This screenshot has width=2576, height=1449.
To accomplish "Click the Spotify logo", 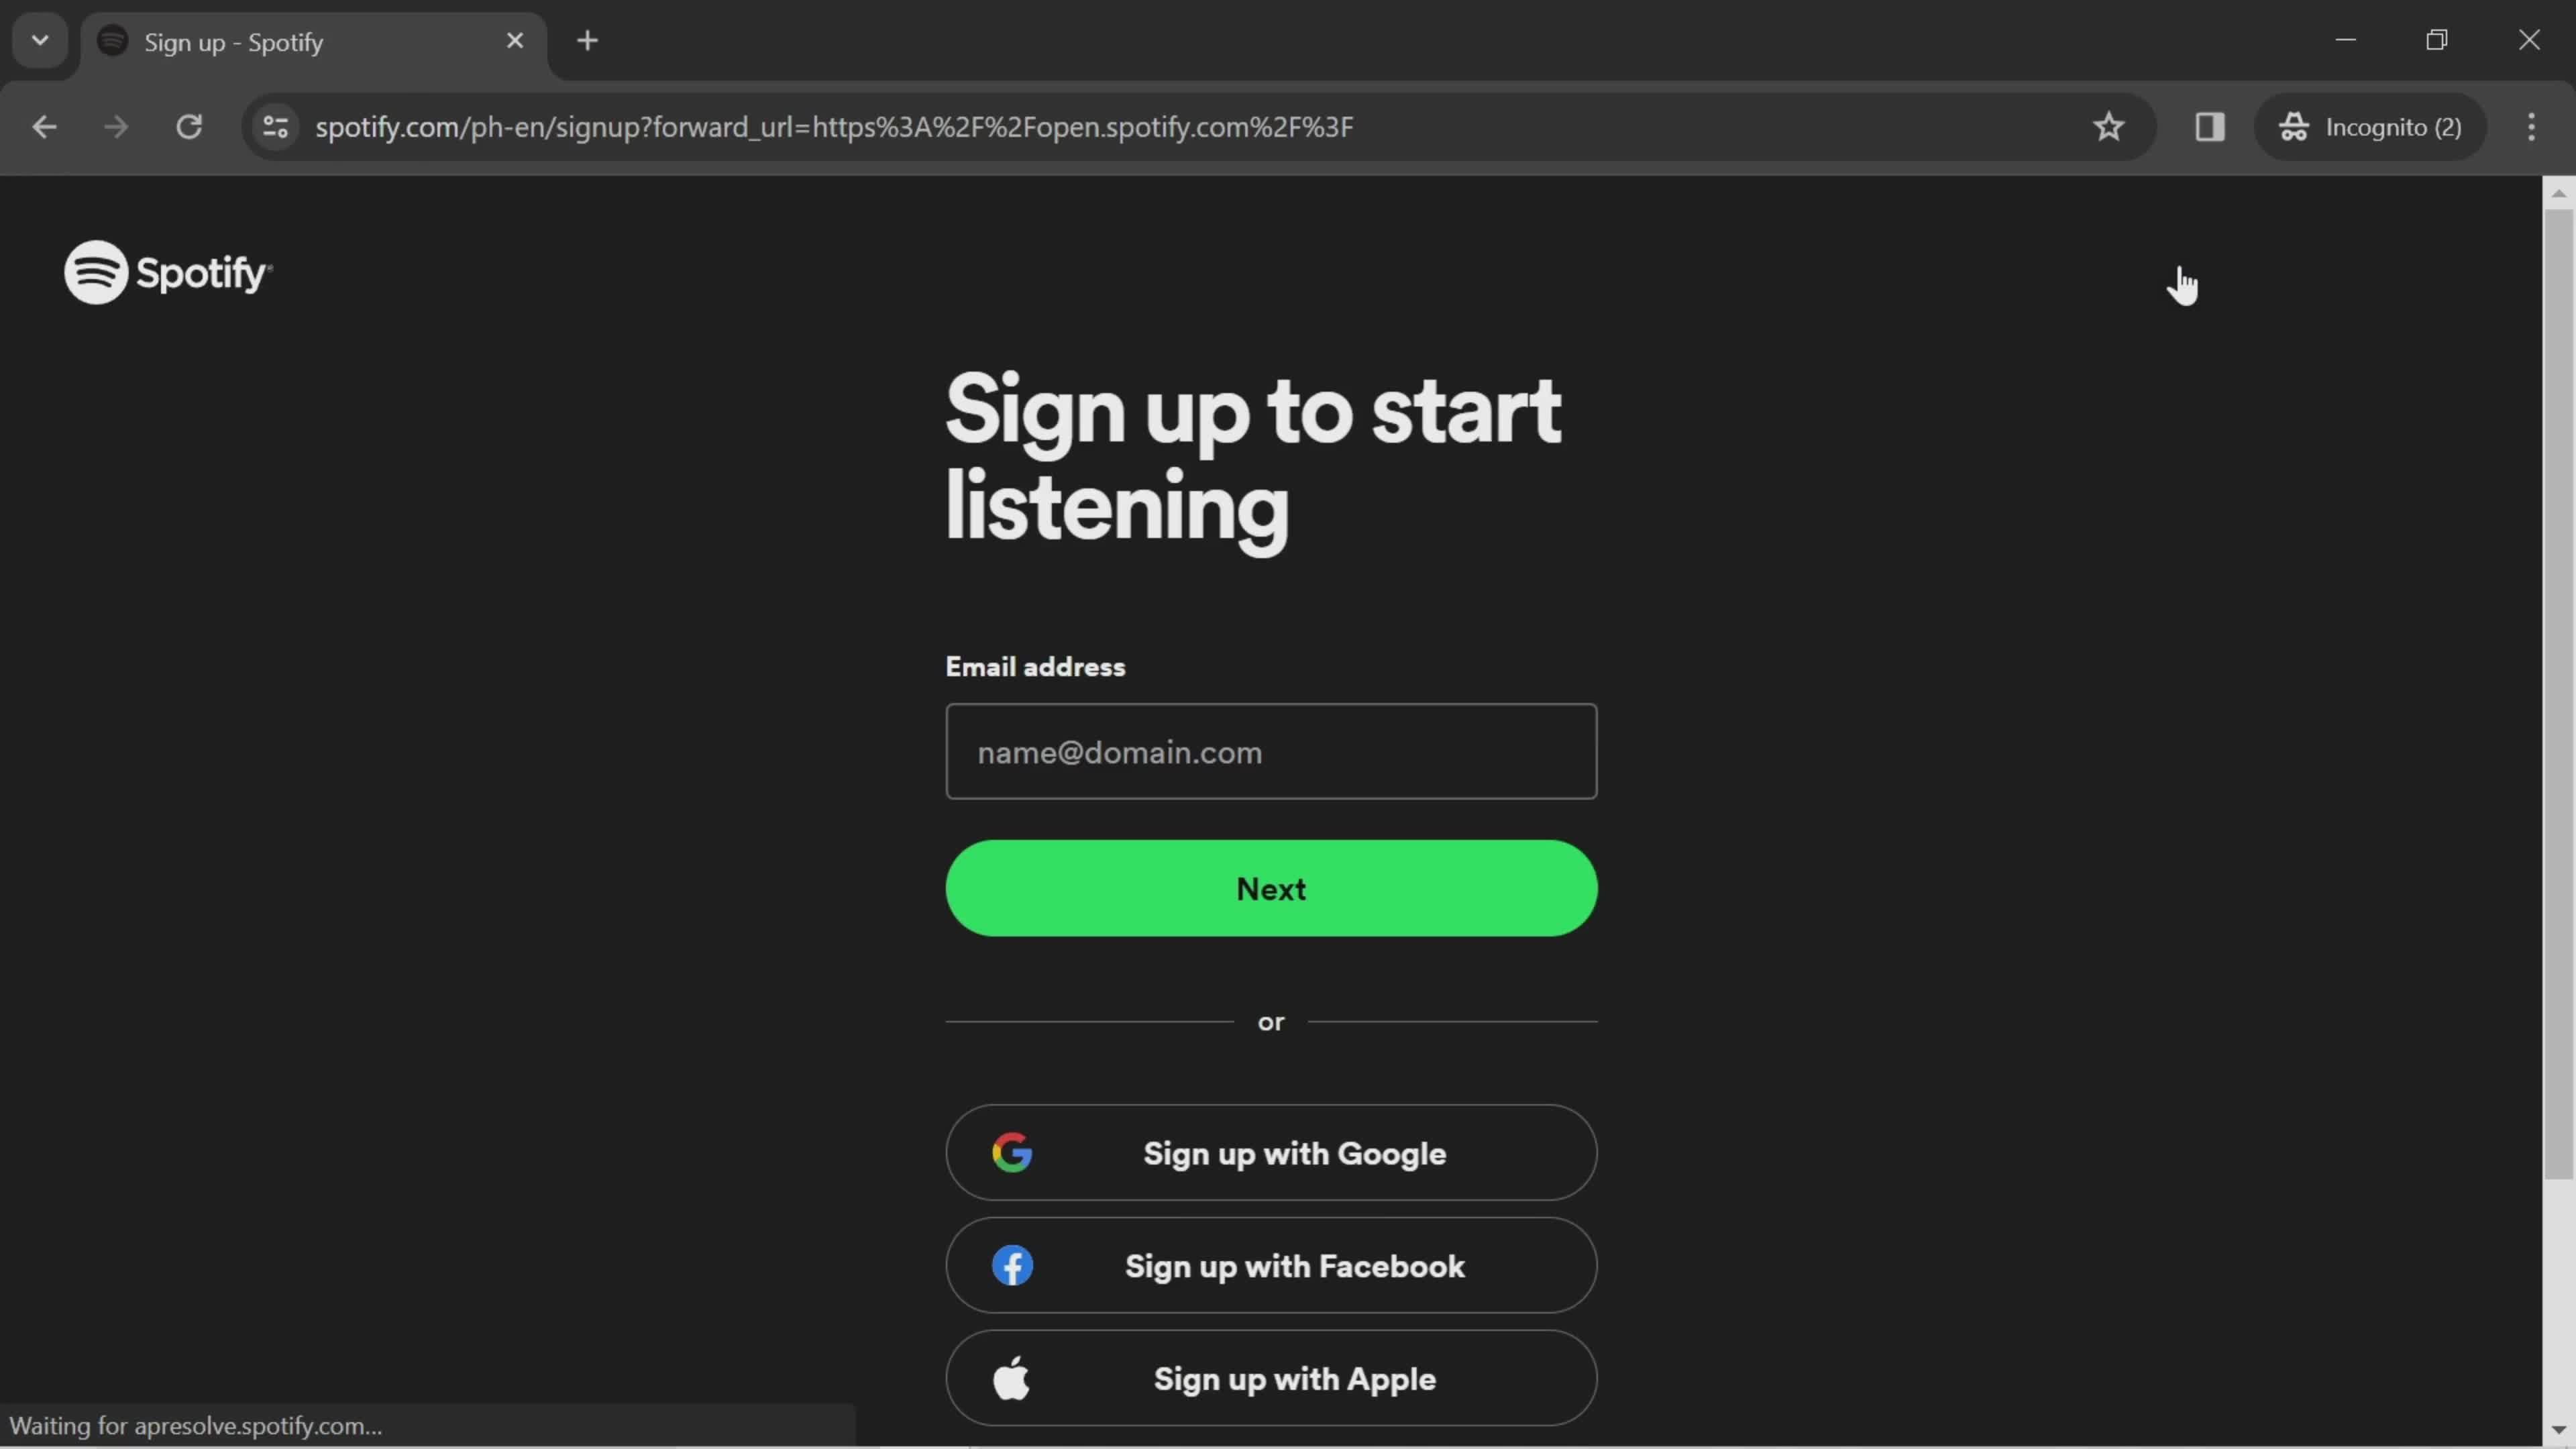I will [168, 272].
